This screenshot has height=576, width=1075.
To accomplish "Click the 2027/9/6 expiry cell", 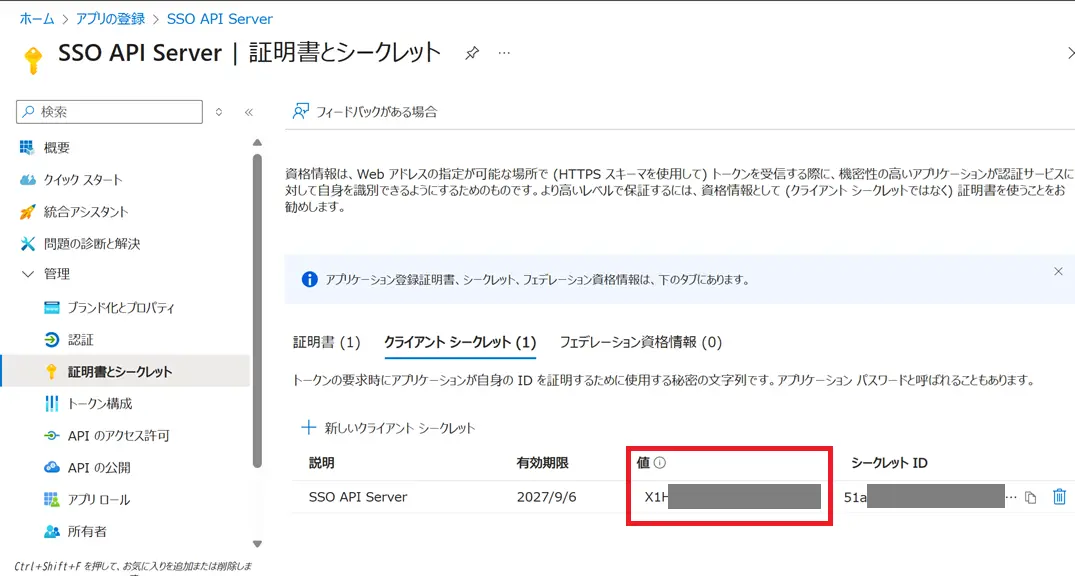I will (x=546, y=497).
